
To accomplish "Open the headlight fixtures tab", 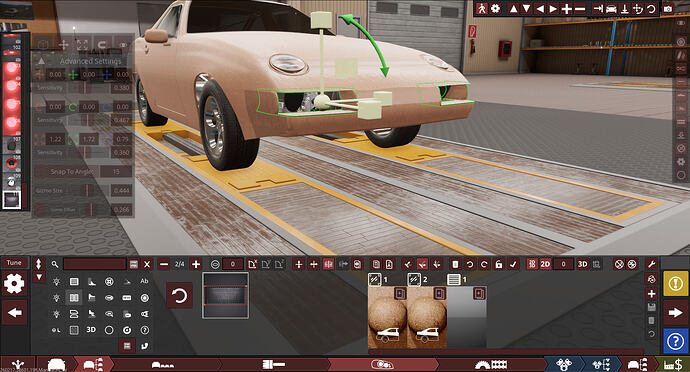I will [x=382, y=365].
